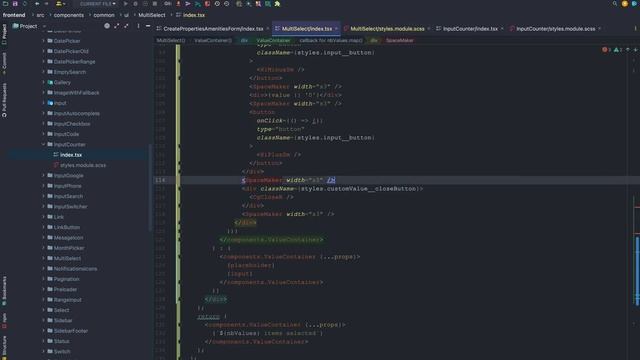The image size is (640, 360).
Task: Click the green plugin toolbar icon
Action: point(278,4)
